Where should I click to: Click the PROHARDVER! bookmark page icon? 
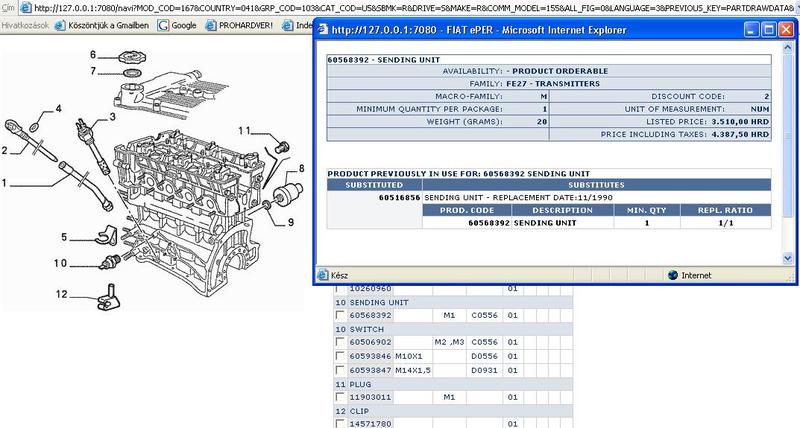tap(211, 25)
